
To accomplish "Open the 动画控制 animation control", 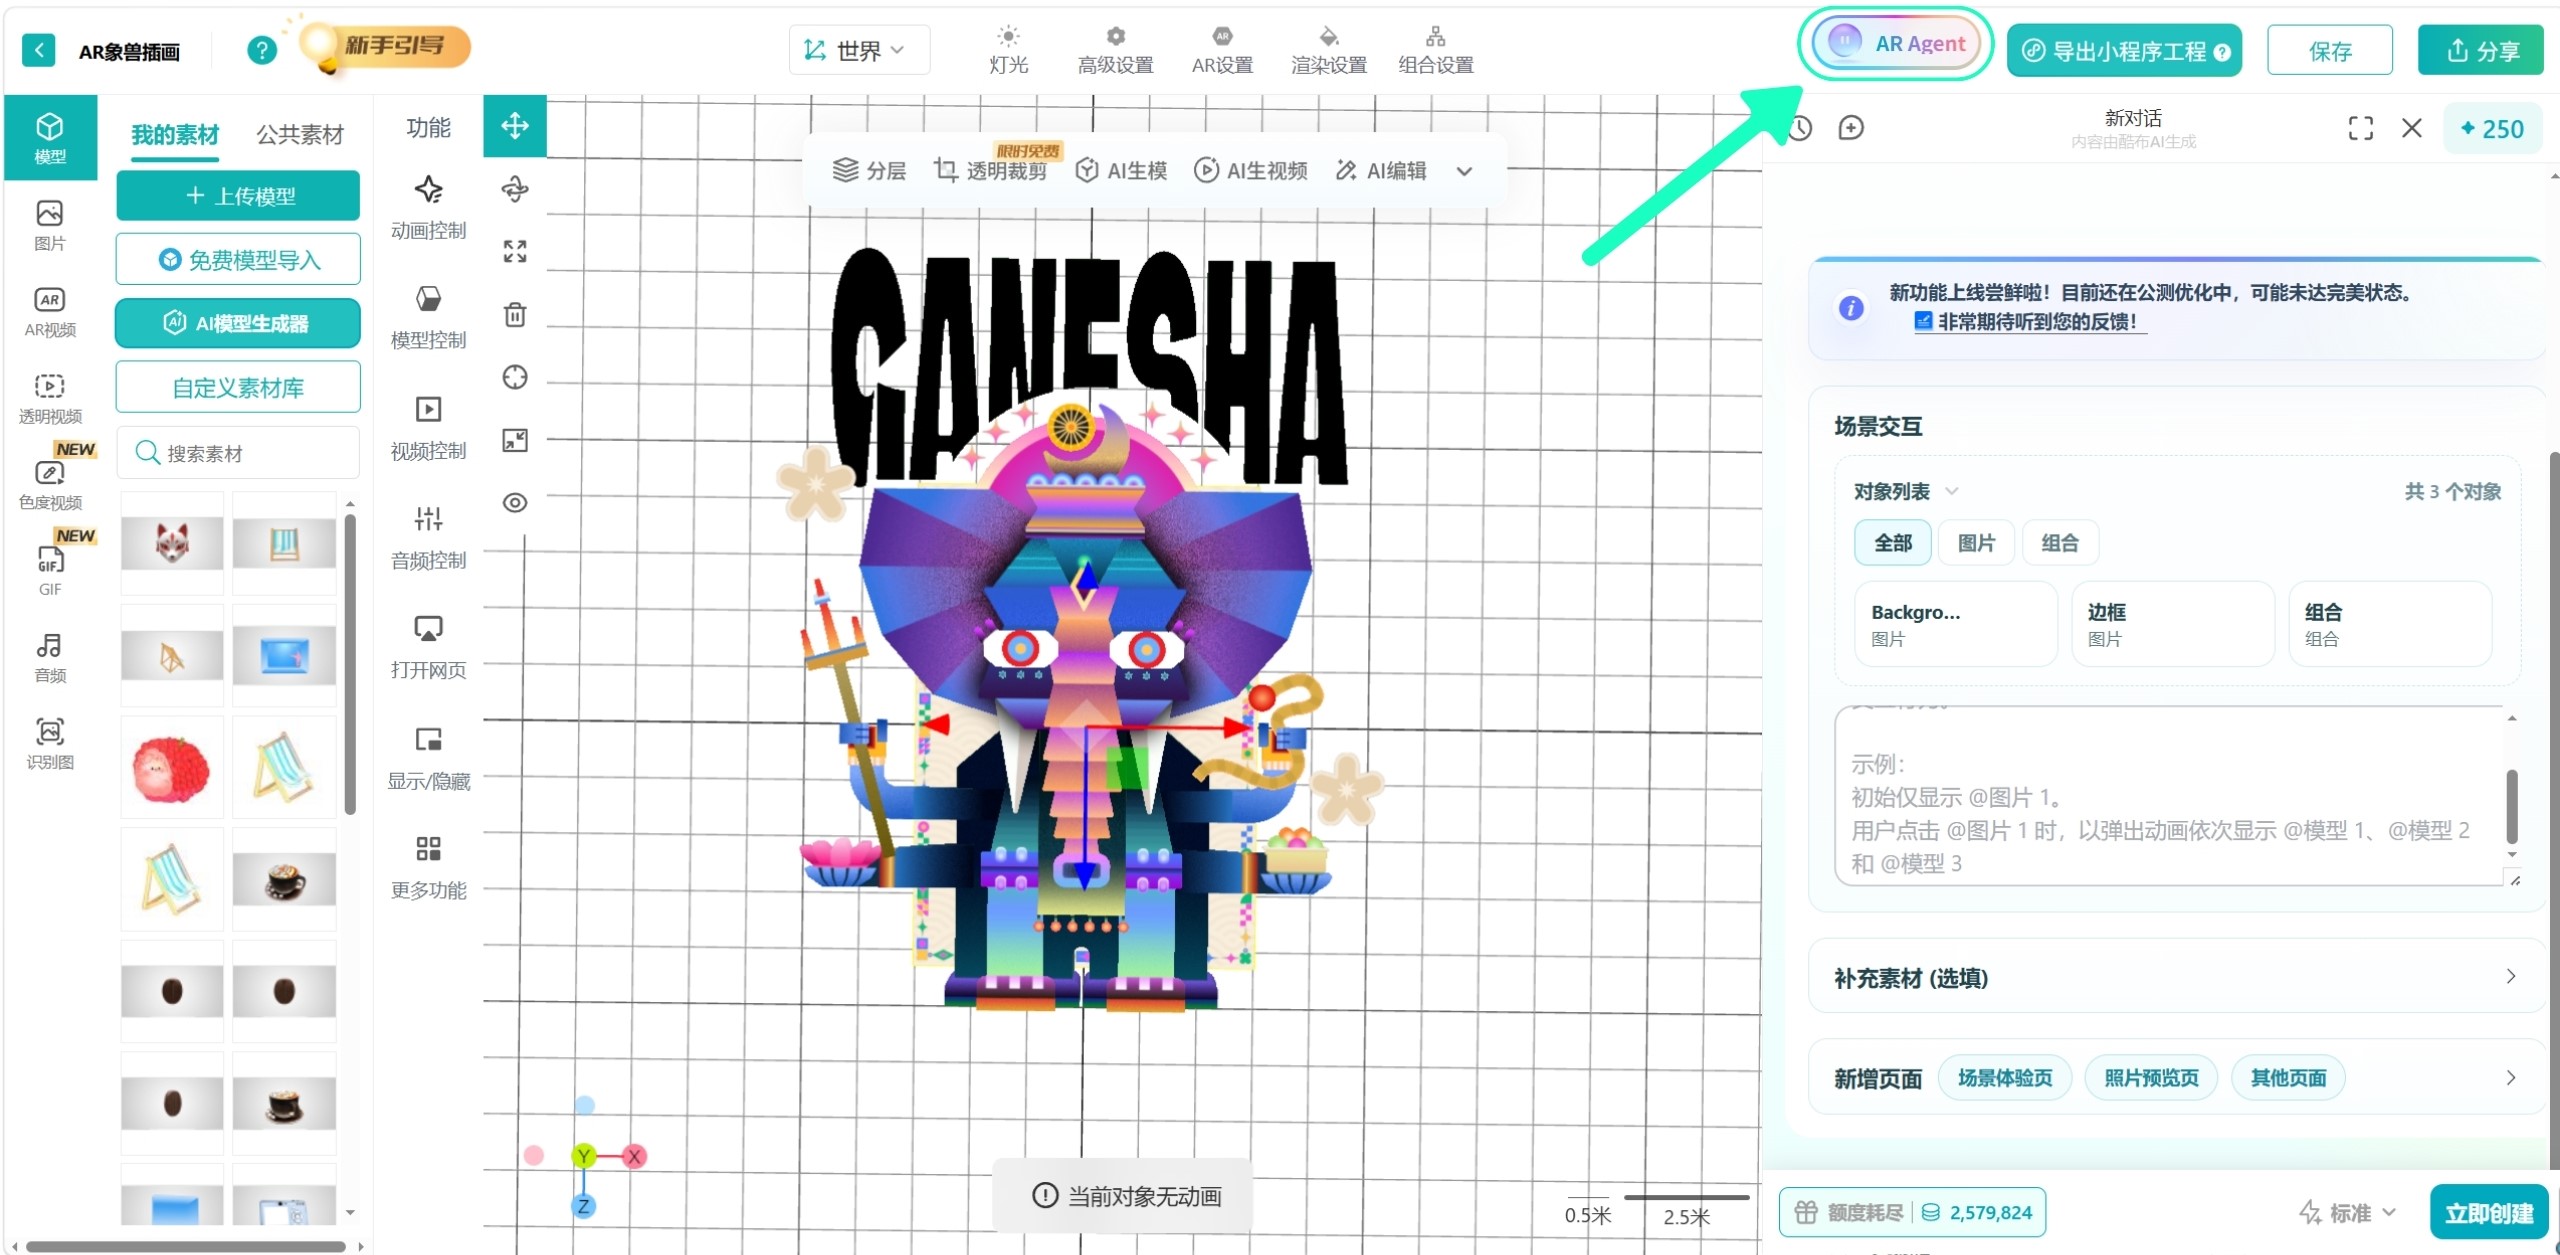I will pyautogui.click(x=428, y=208).
